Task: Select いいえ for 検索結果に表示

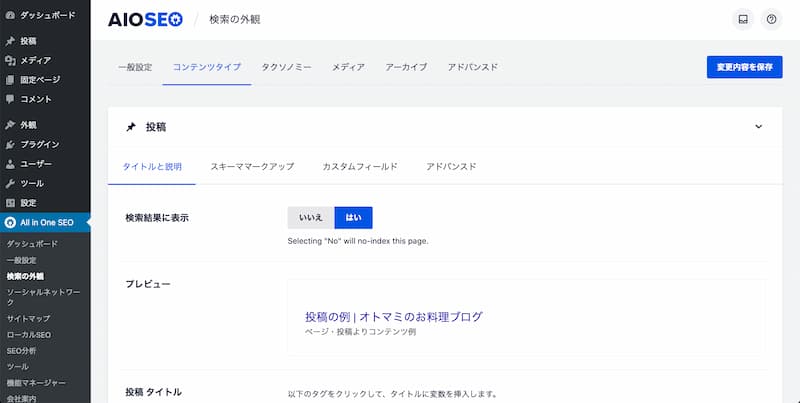Action: 311,218
